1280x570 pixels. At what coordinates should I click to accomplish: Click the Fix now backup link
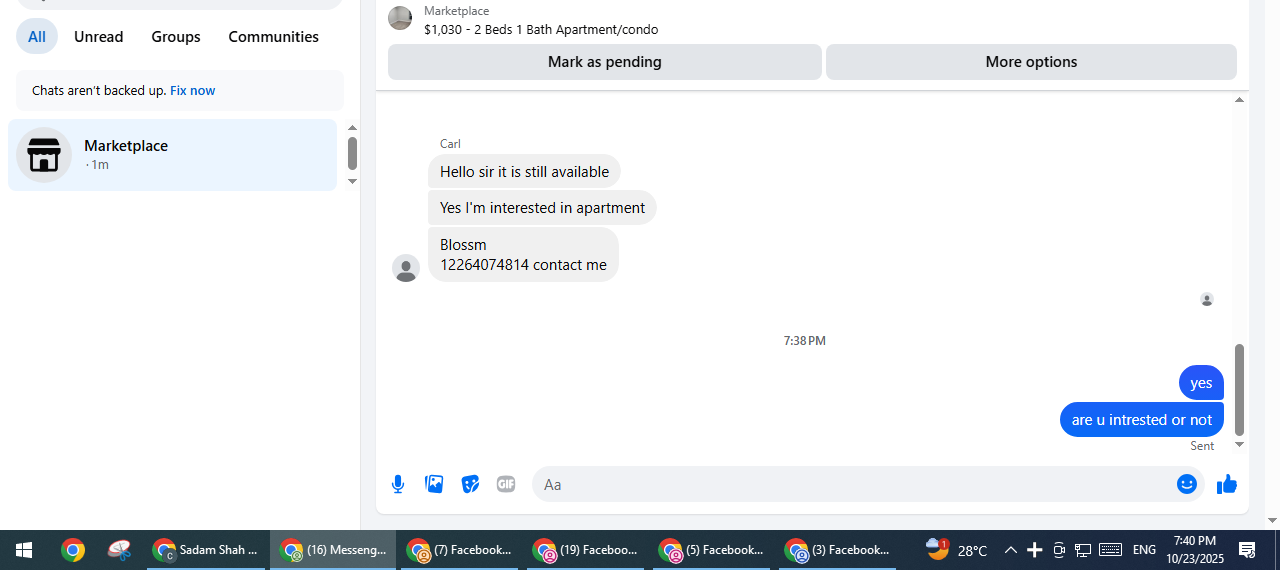[x=192, y=91]
